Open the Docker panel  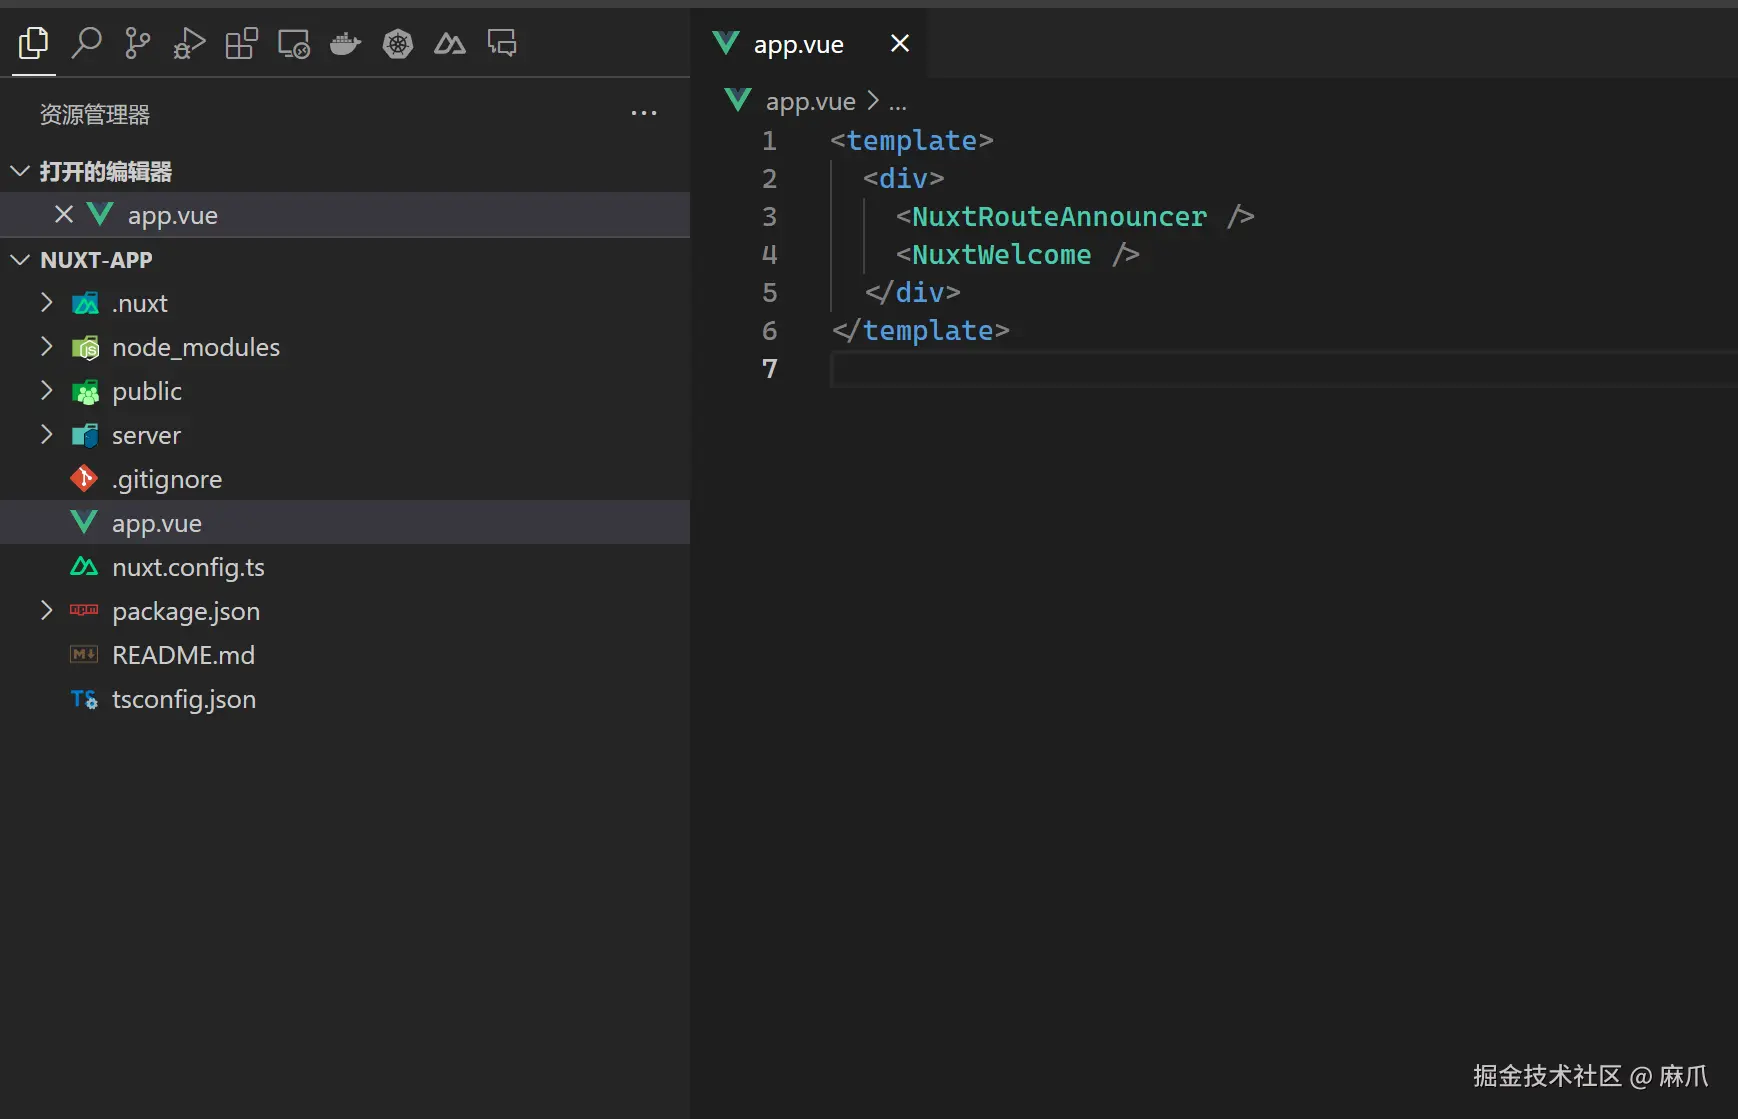[x=345, y=43]
